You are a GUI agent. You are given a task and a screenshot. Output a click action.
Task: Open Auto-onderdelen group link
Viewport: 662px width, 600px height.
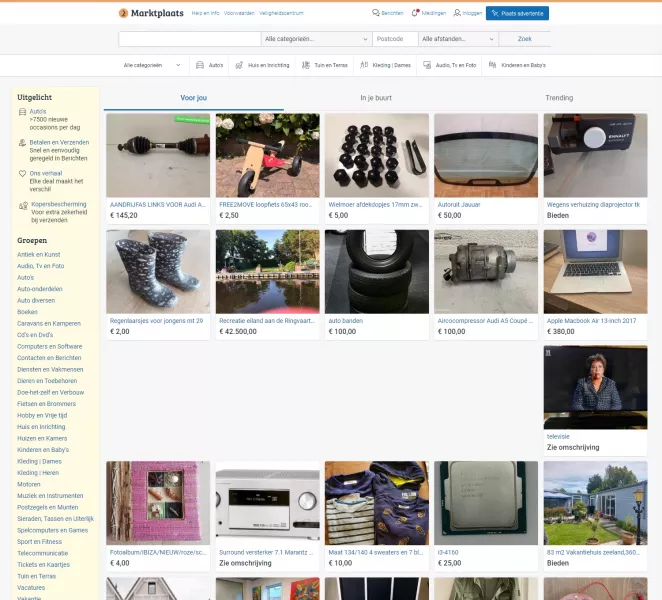click(40, 289)
